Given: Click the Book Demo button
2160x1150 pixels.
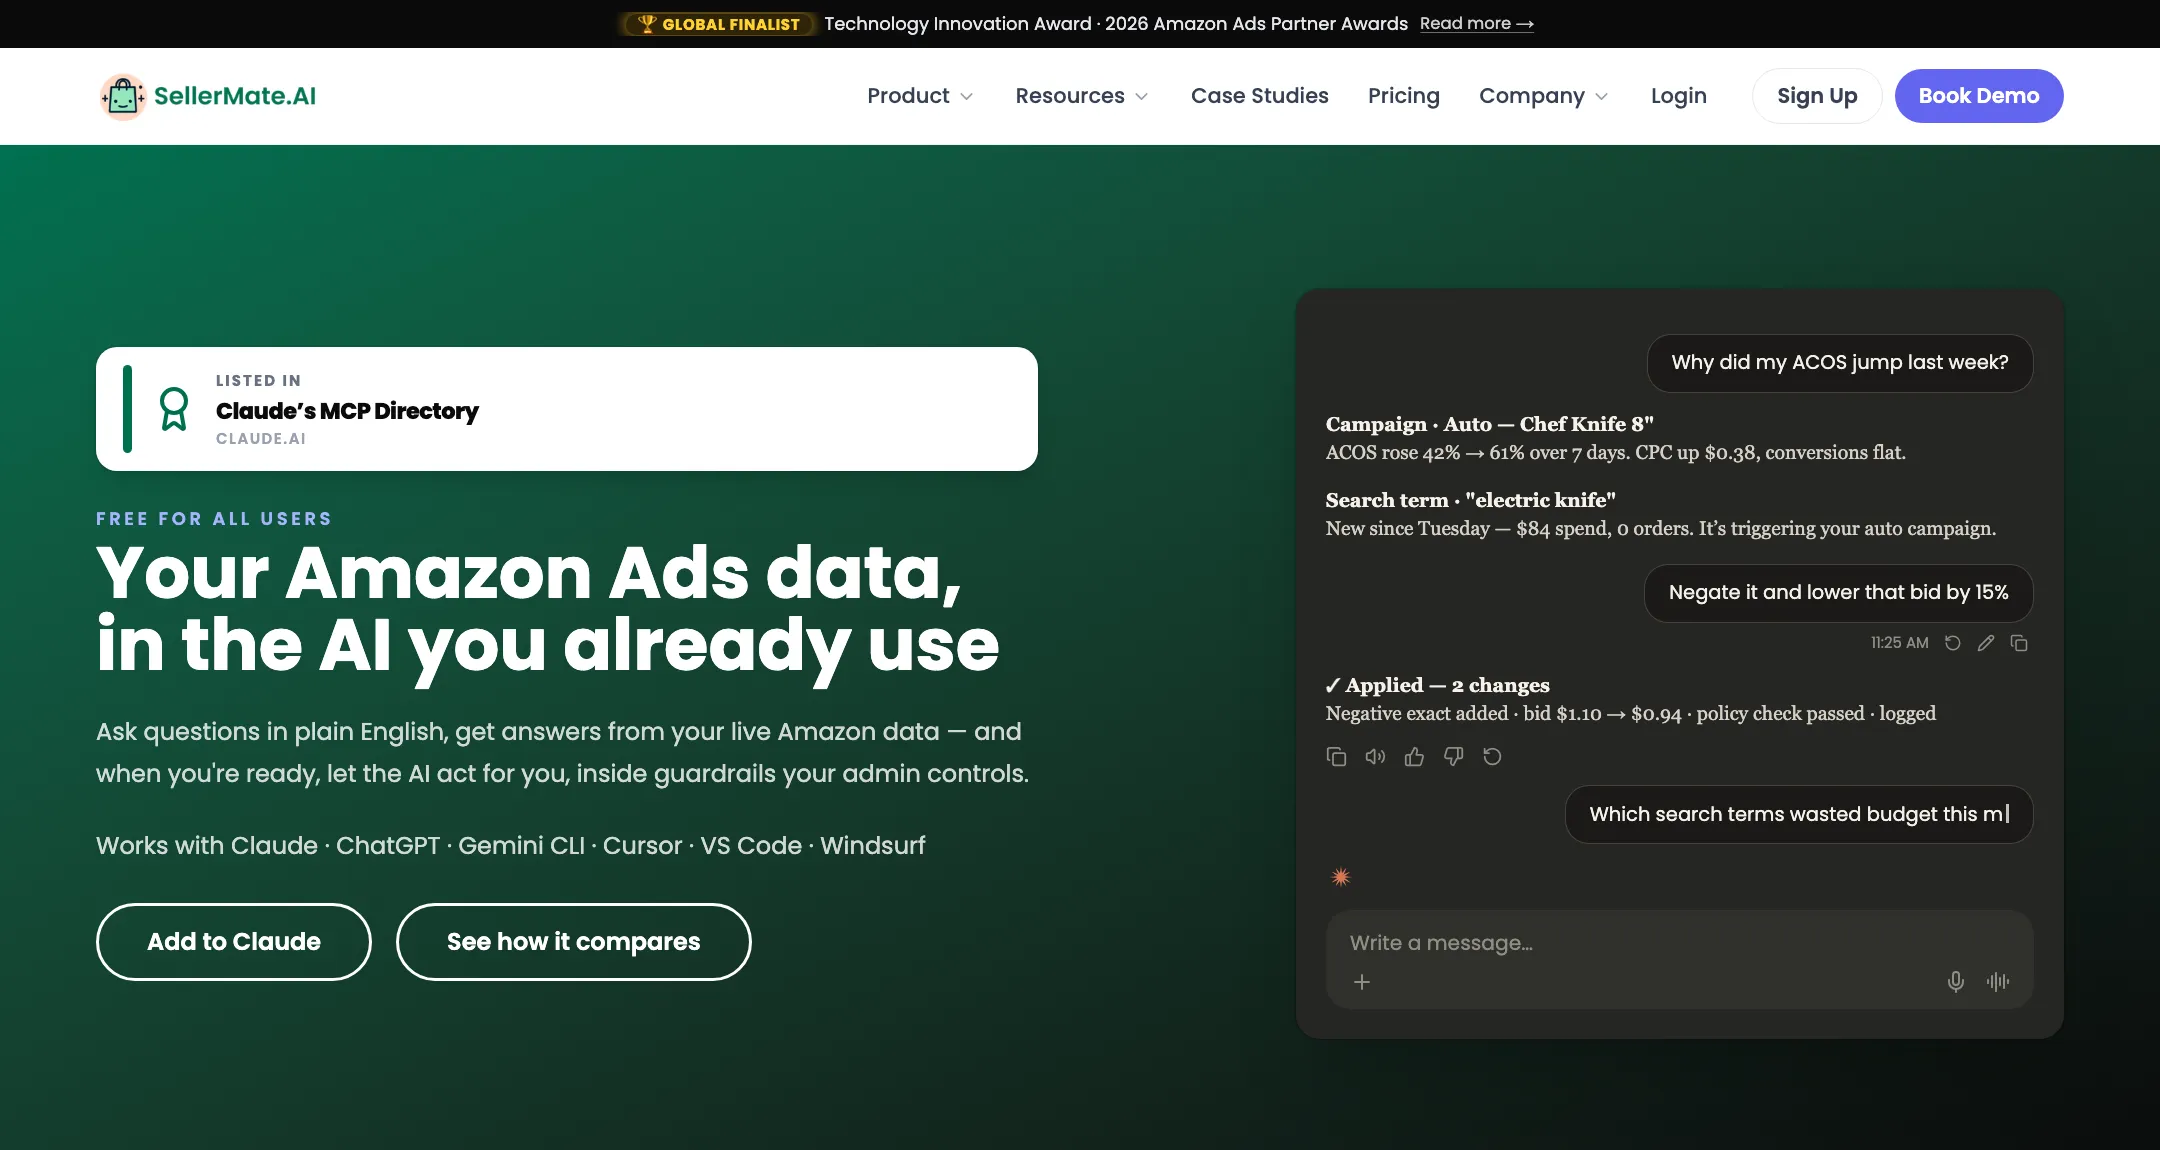Looking at the screenshot, I should (1978, 96).
